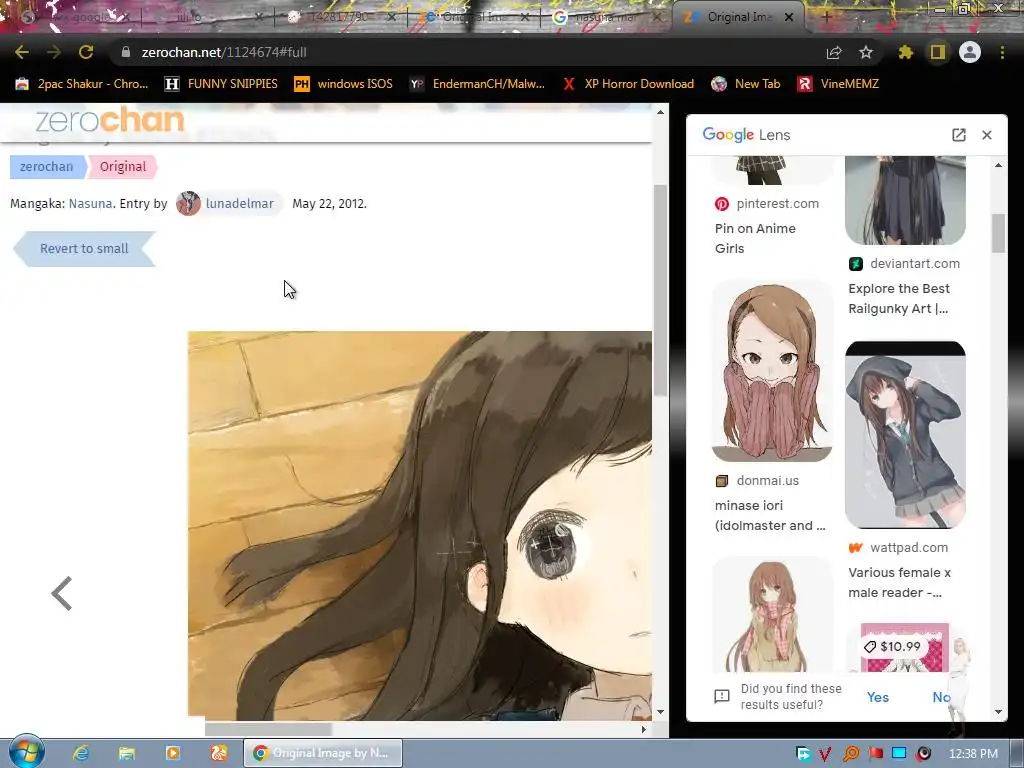This screenshot has width=1024, height=768.
Task: Click the red flag action center tray icon
Action: tap(875, 754)
